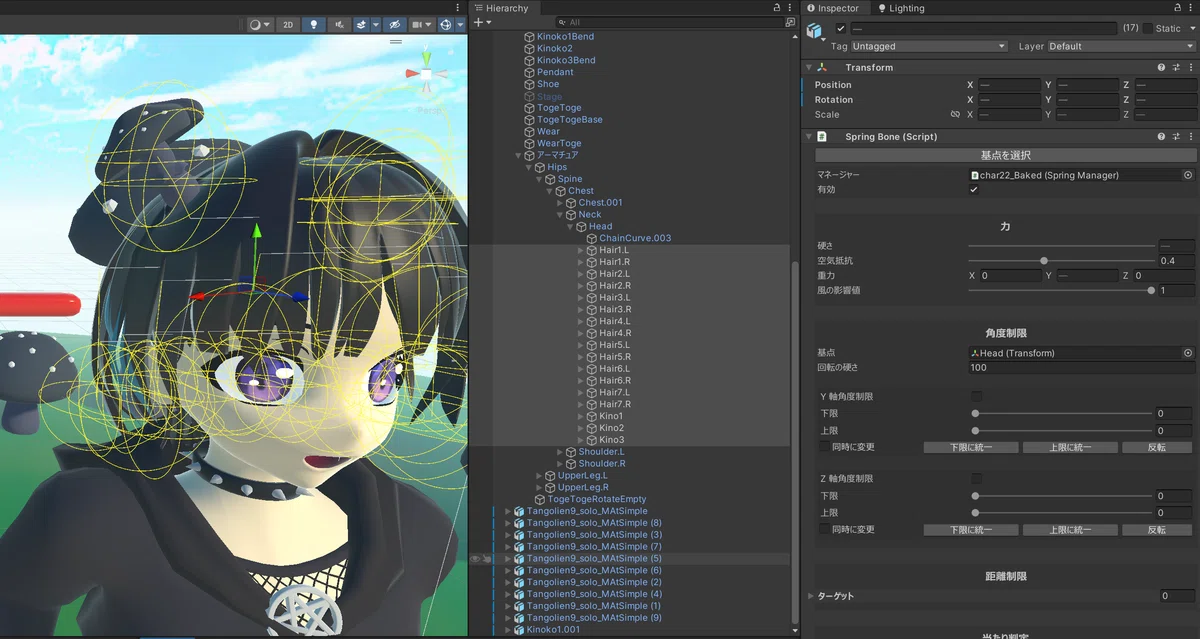Image resolution: width=1200 pixels, height=639 pixels.
Task: Open the Scene view shading mode dropdown
Action: [x=260, y=24]
